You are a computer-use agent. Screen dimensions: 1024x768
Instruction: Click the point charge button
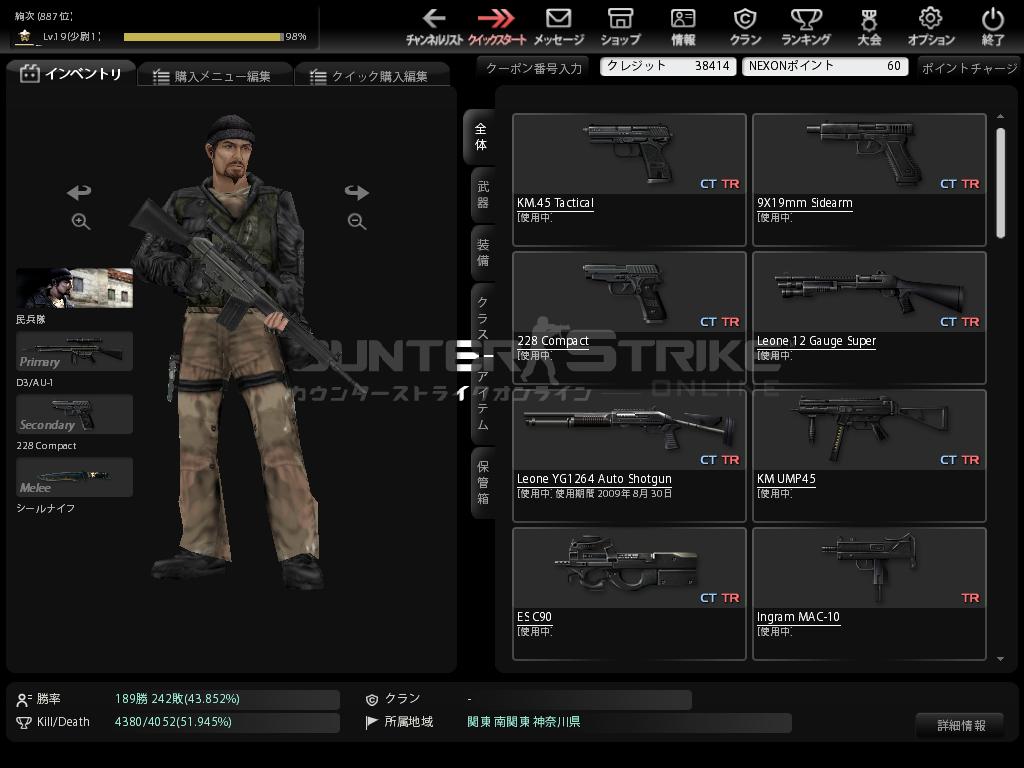[x=969, y=68]
